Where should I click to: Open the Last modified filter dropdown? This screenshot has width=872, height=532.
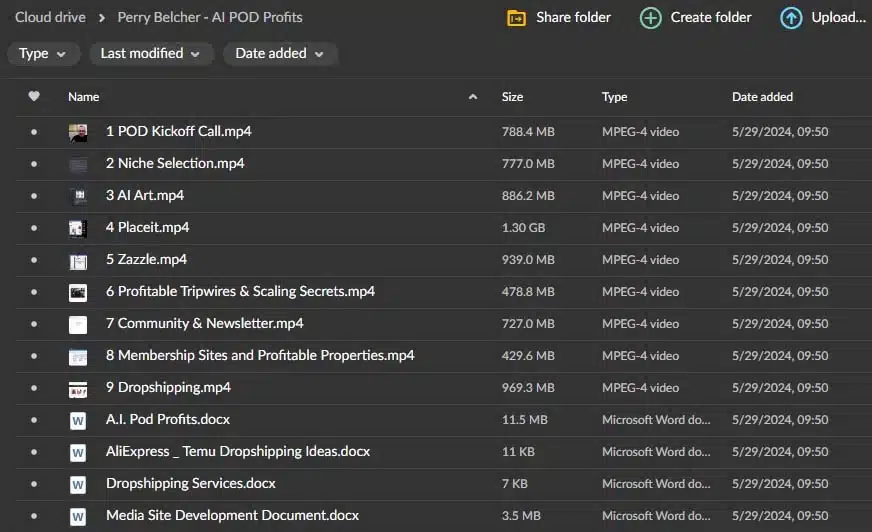151,53
